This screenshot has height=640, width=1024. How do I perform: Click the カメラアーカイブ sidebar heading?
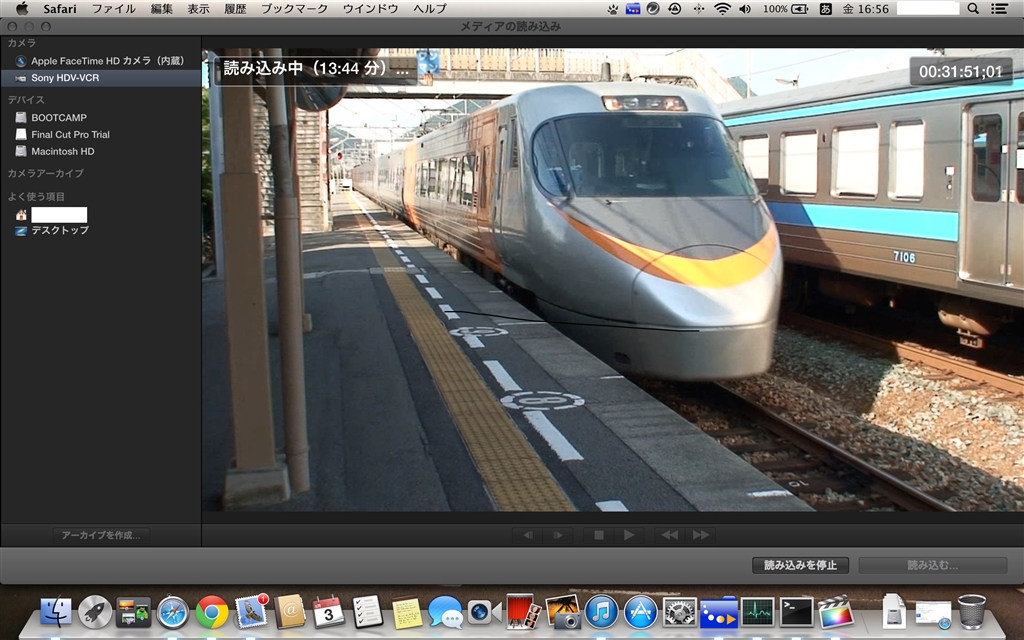pyautogui.click(x=46, y=173)
